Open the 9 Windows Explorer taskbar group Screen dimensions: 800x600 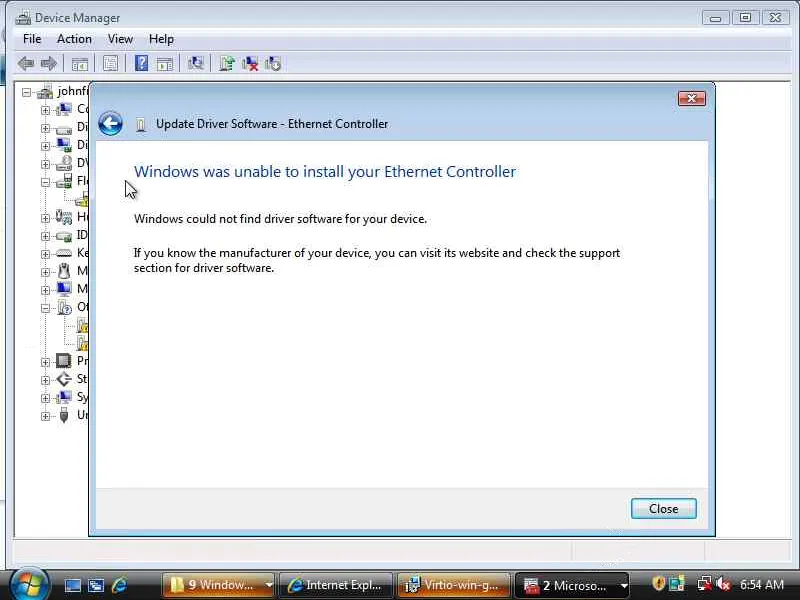218,585
